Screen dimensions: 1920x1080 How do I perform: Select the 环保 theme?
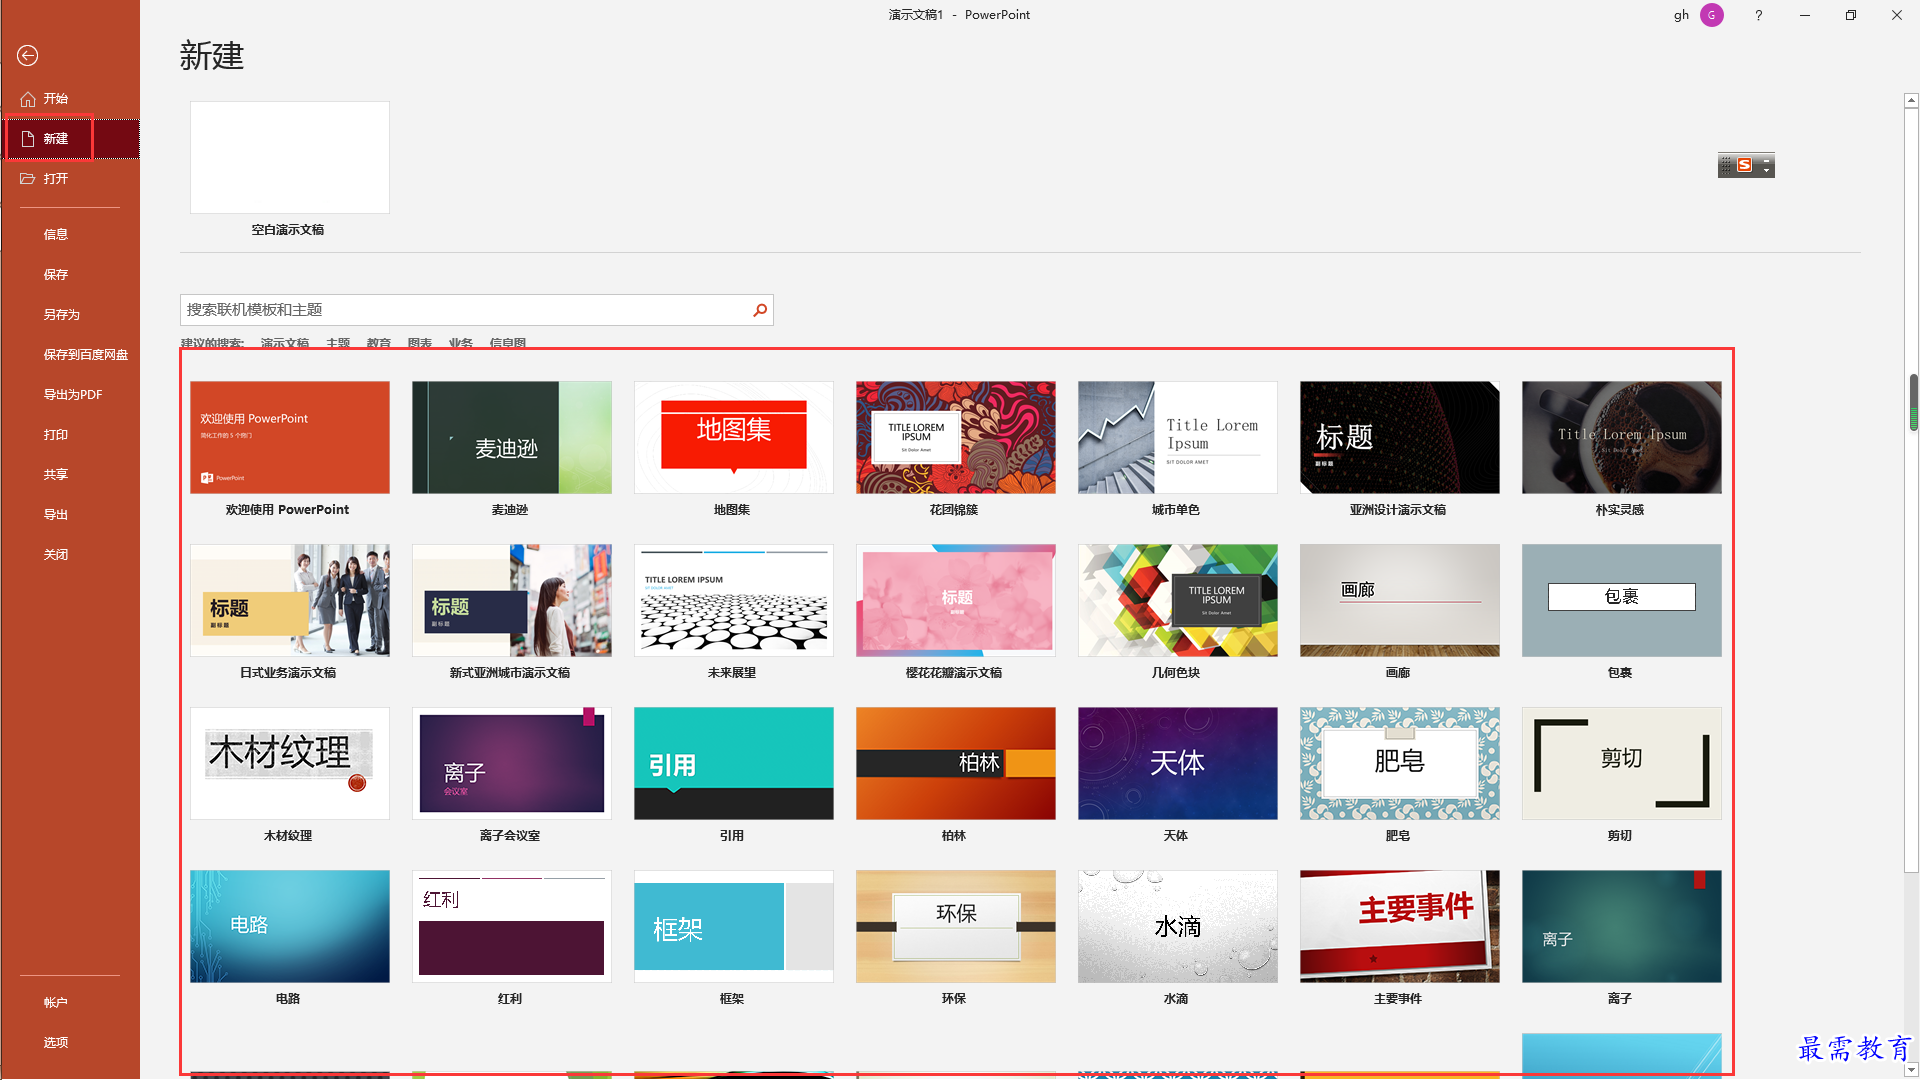click(x=956, y=926)
